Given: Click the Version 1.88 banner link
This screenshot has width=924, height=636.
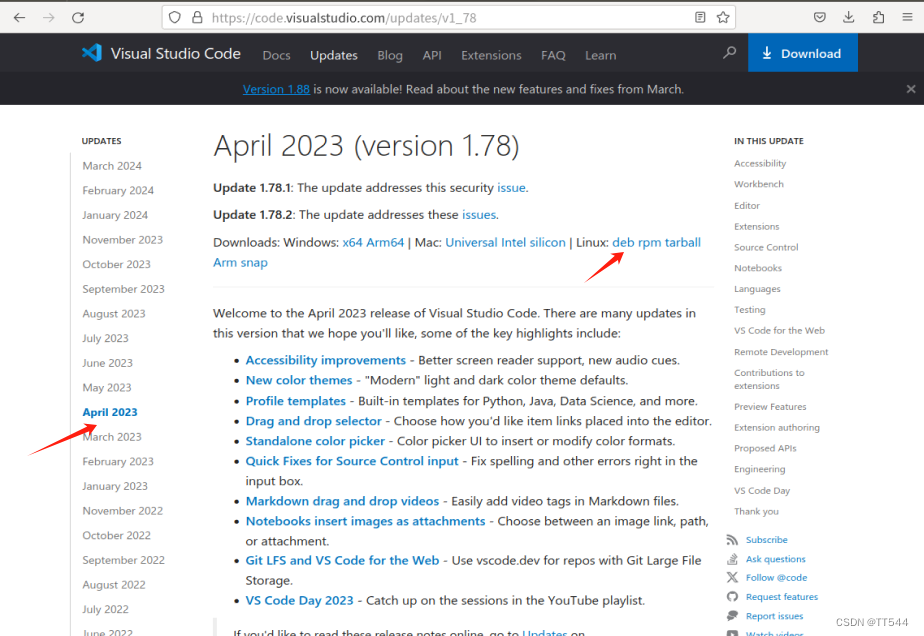Looking at the screenshot, I should pyautogui.click(x=276, y=89).
